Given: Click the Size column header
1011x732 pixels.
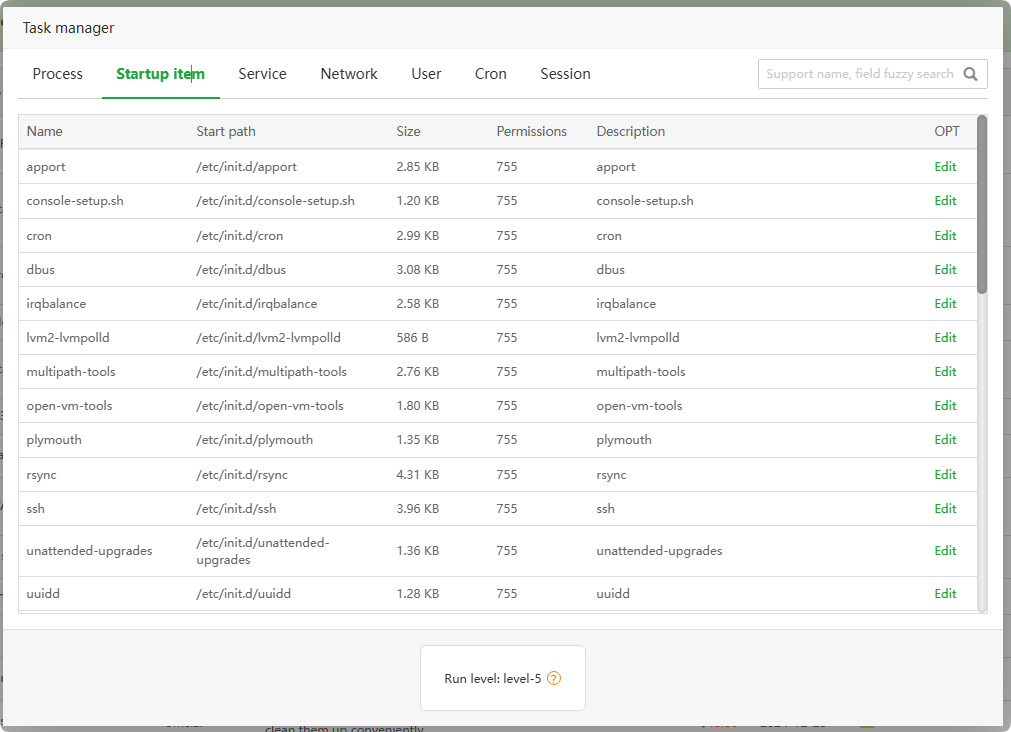Looking at the screenshot, I should click(x=408, y=132).
